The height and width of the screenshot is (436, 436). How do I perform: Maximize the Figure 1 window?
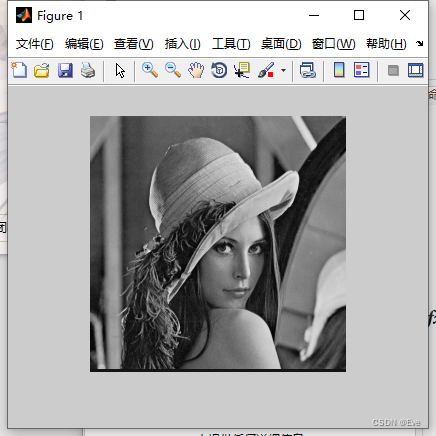359,15
